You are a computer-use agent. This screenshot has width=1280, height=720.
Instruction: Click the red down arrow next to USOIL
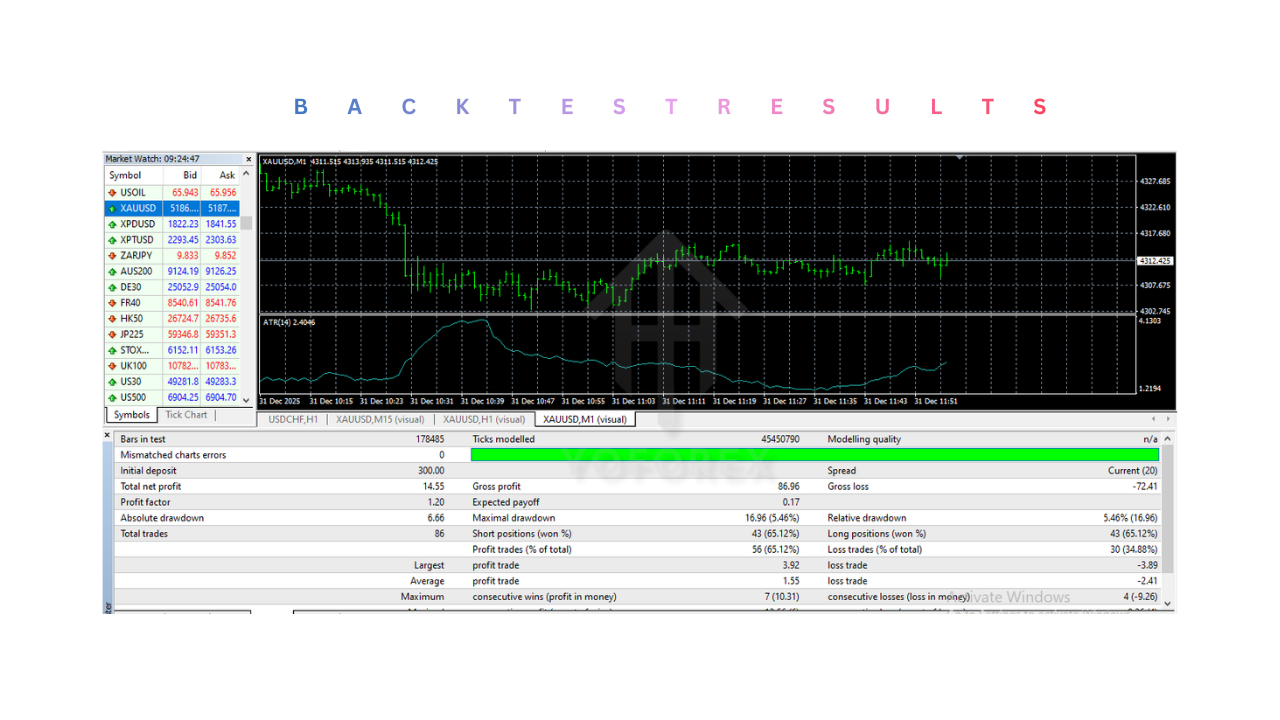(x=111, y=191)
